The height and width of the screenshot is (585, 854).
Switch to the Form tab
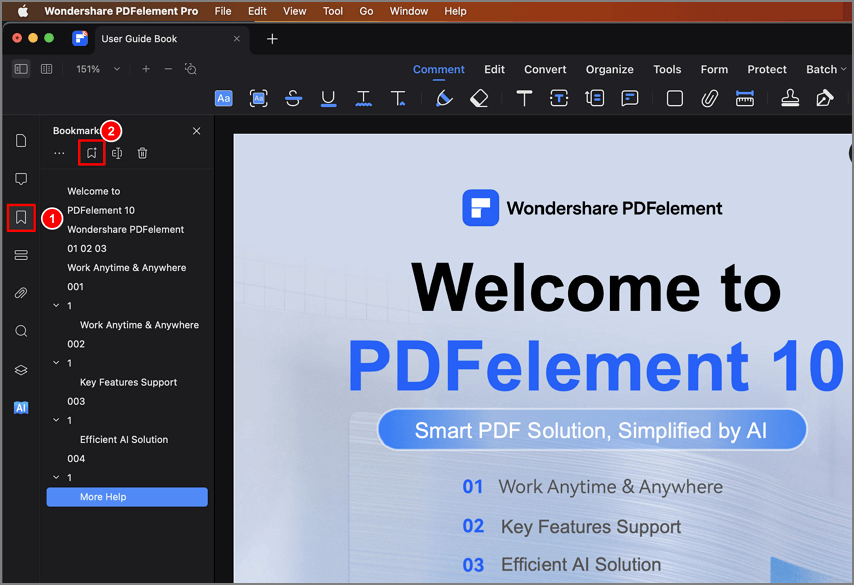click(x=714, y=69)
